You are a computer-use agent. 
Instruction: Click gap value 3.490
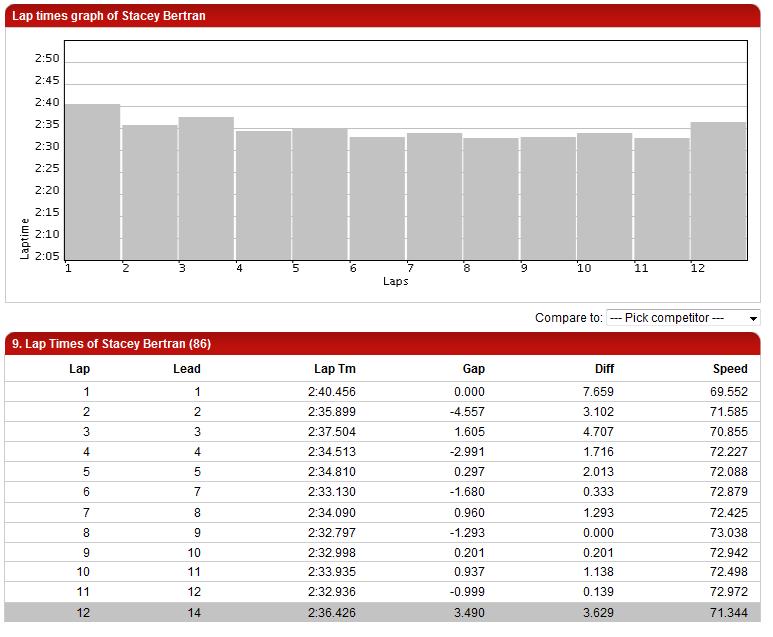coord(469,613)
